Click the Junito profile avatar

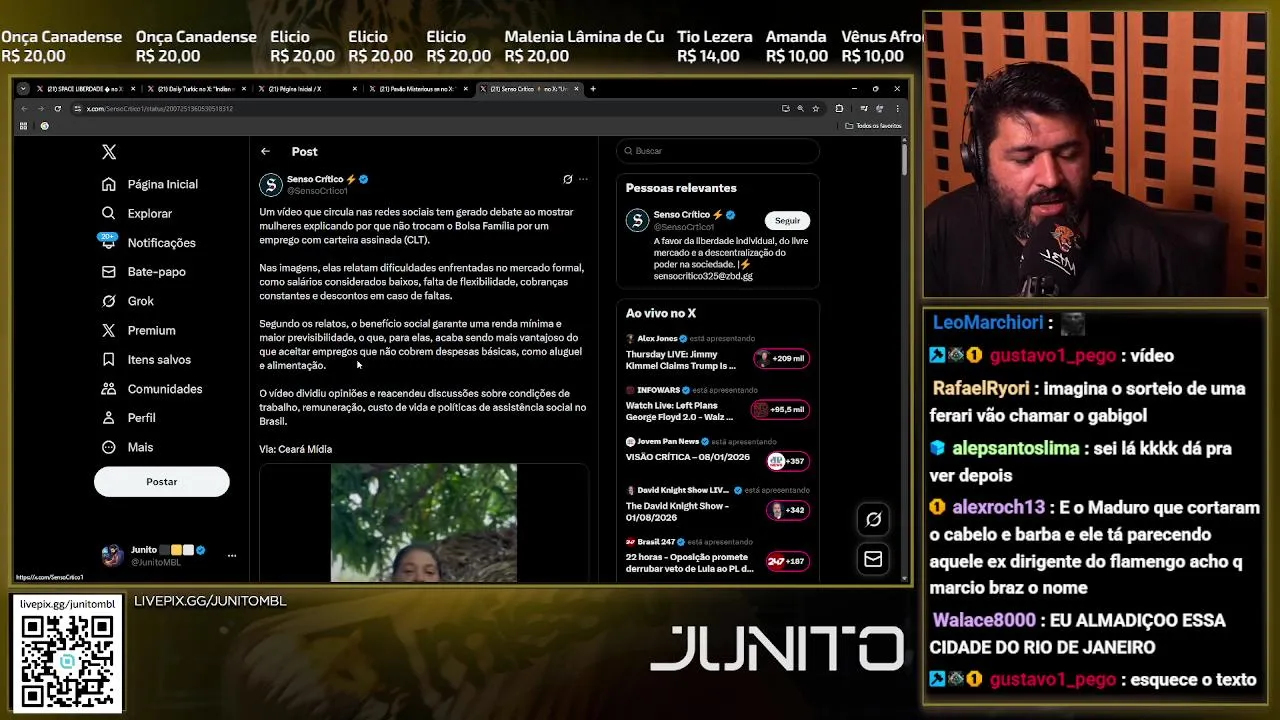[112, 555]
